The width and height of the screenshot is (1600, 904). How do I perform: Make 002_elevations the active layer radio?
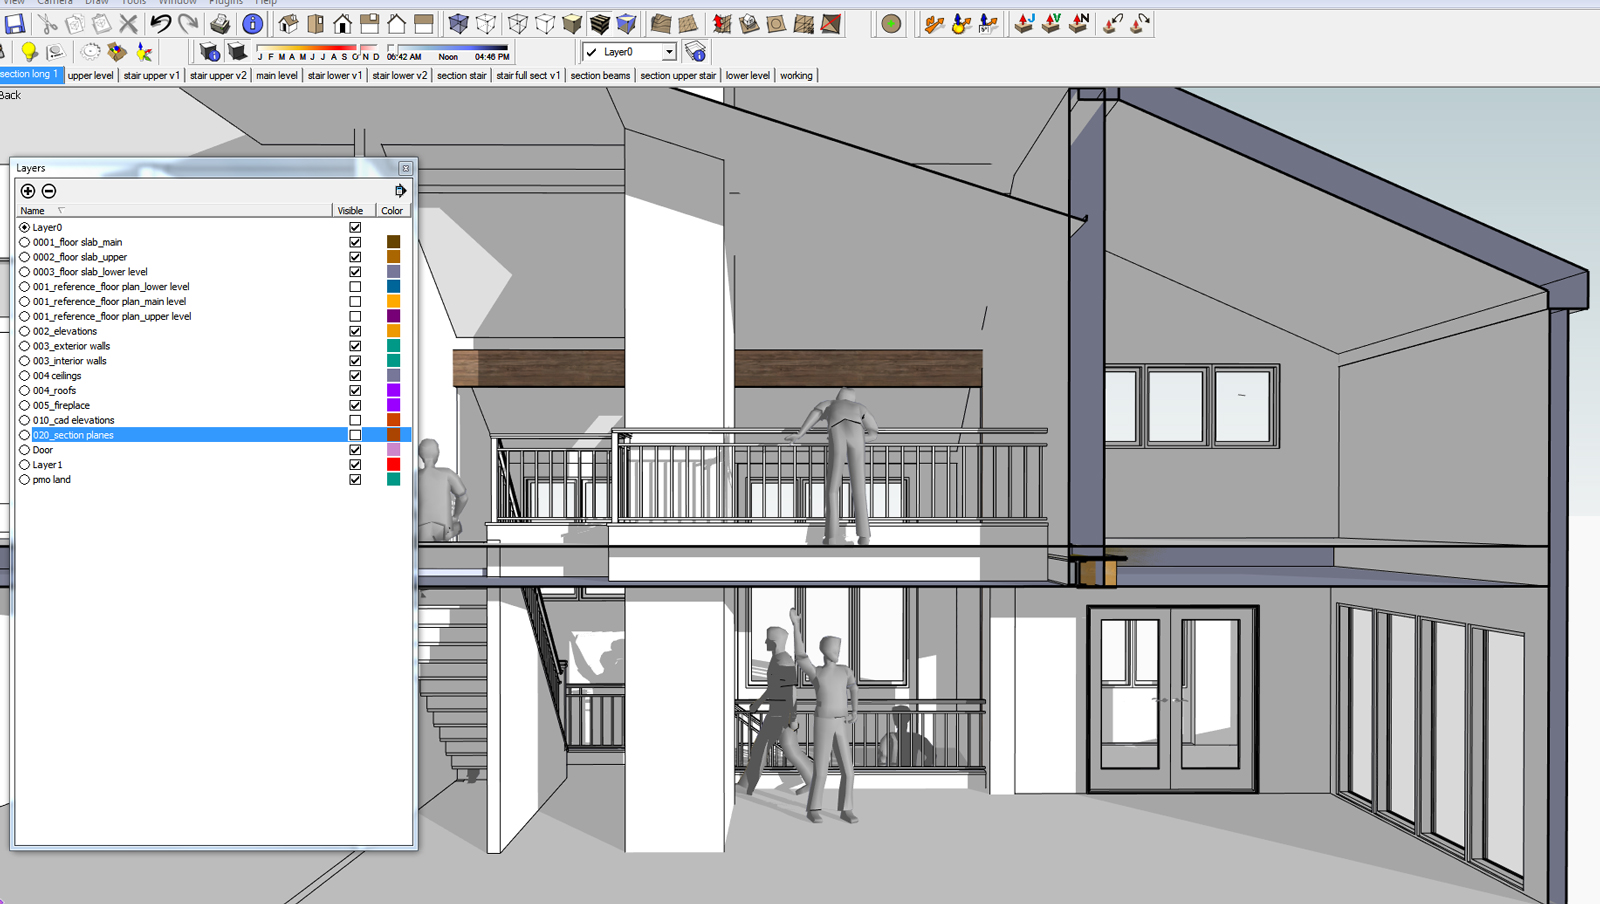25,331
